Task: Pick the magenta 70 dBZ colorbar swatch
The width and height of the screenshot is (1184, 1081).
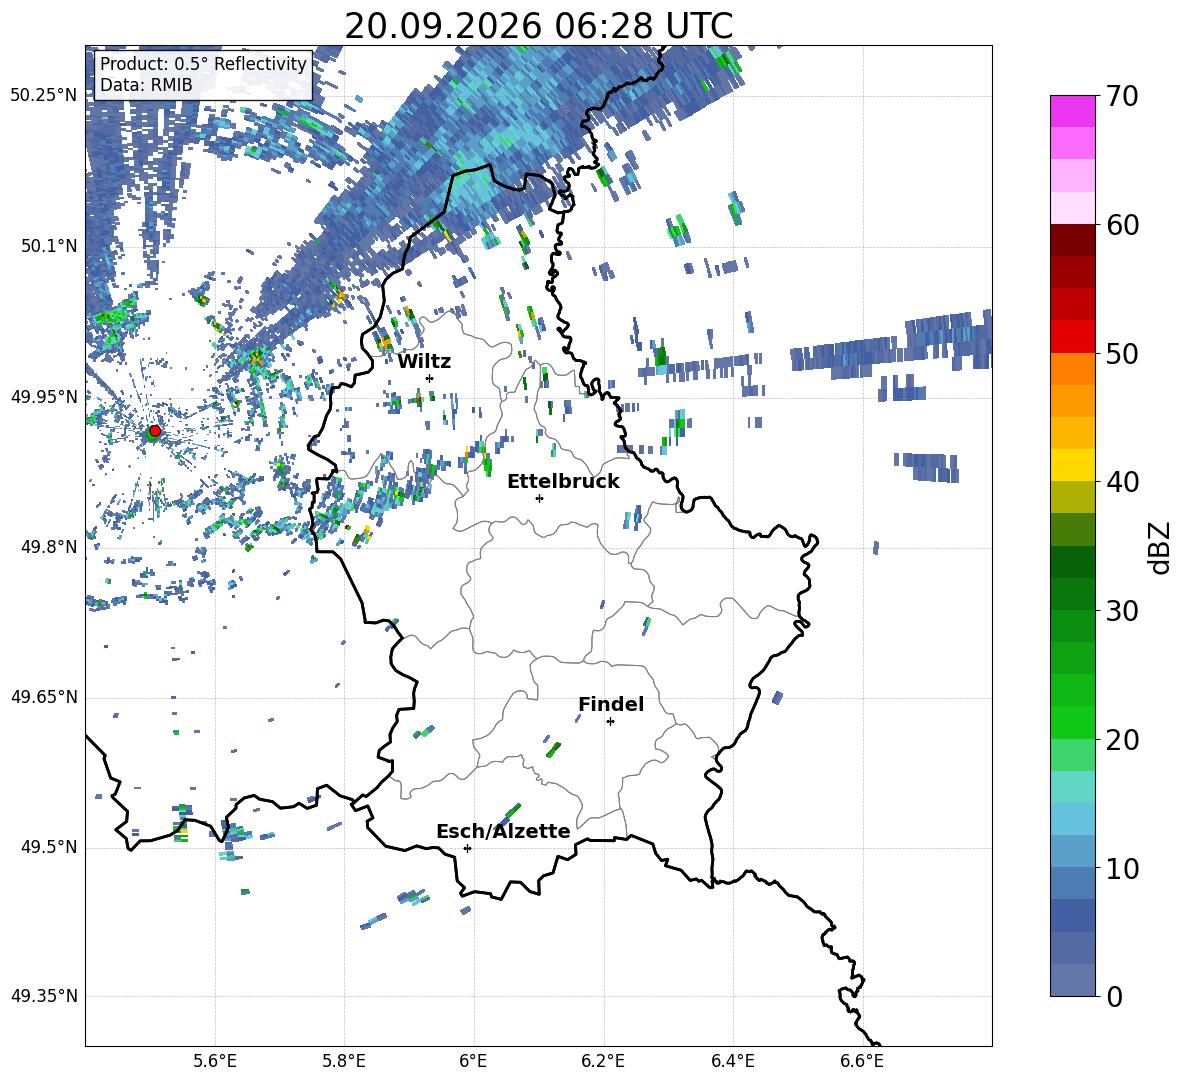Action: [x=1072, y=112]
